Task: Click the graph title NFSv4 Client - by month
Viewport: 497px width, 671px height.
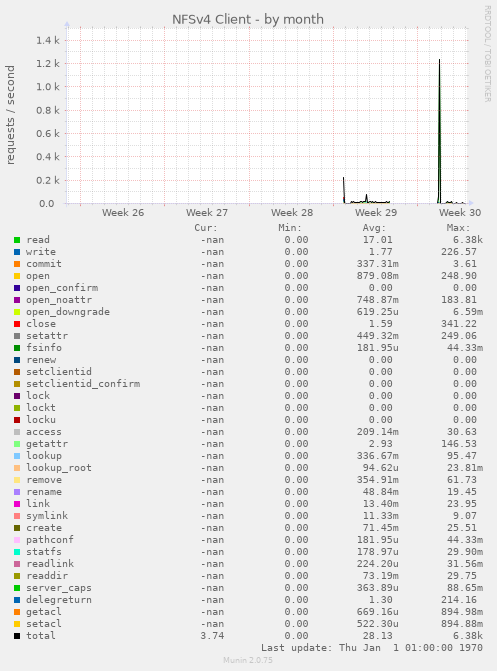Action: (x=248, y=19)
